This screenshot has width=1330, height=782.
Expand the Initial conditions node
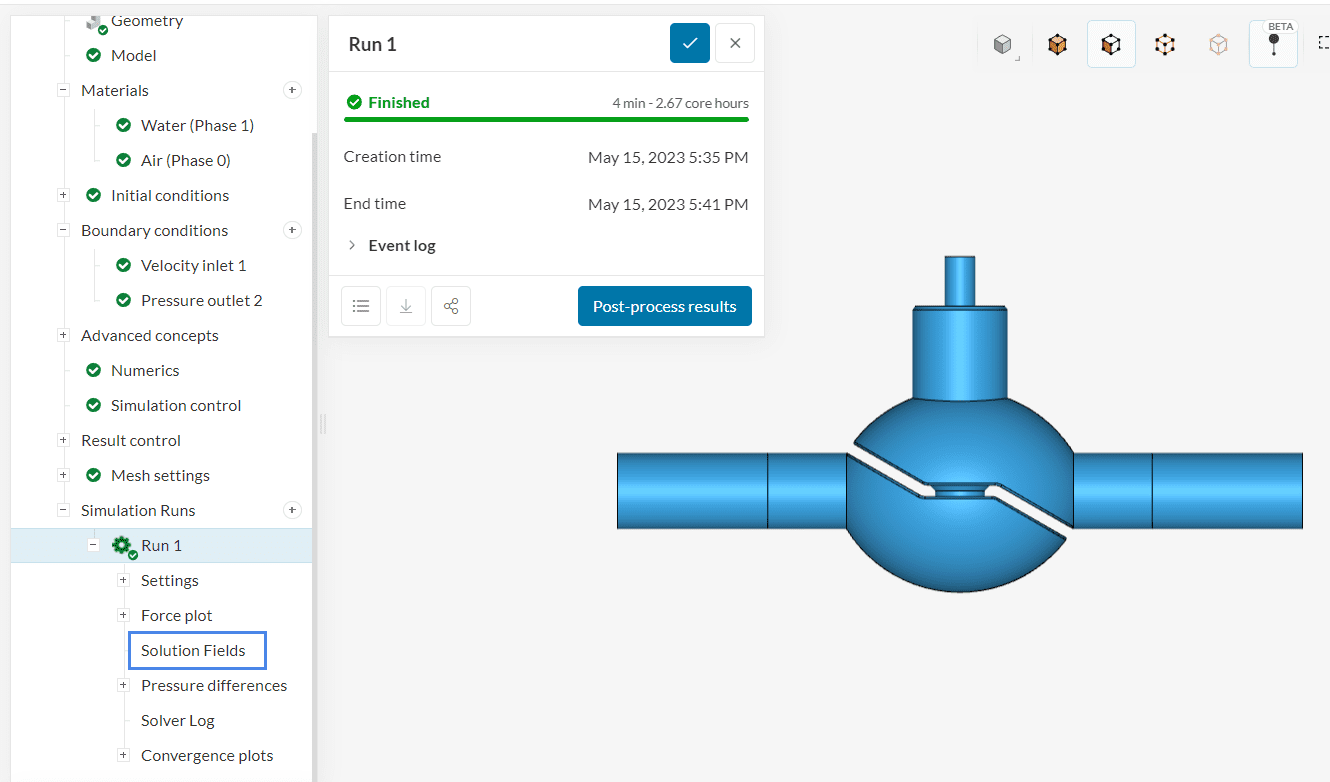click(x=63, y=195)
